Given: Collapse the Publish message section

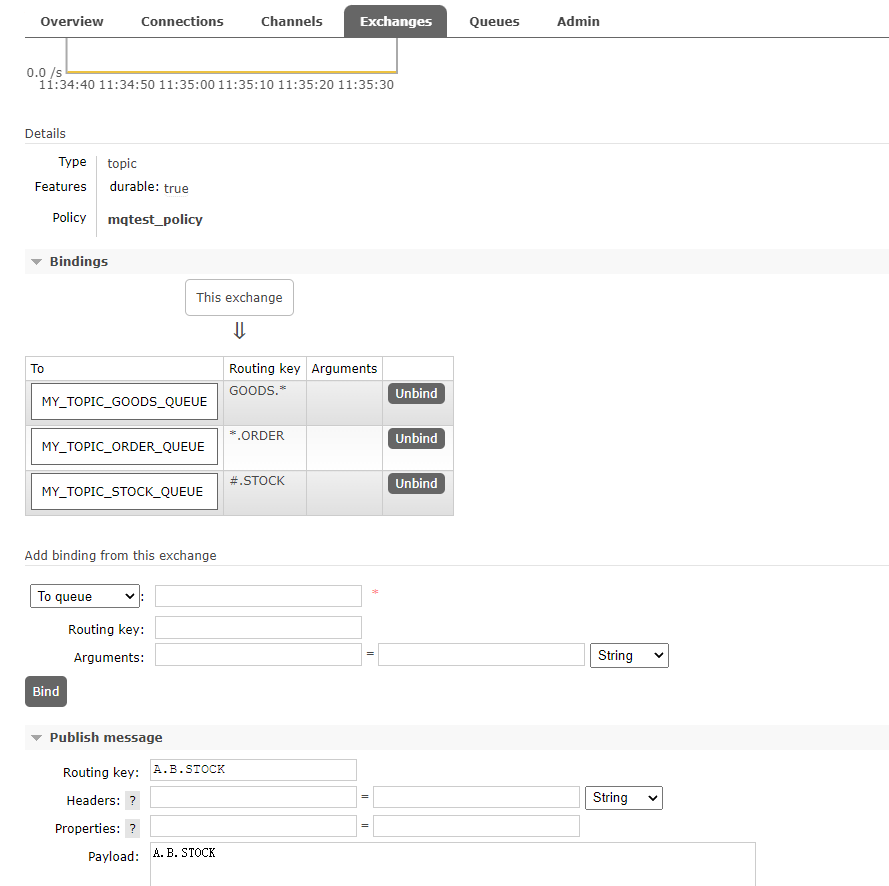Looking at the screenshot, I should click(x=105, y=738).
